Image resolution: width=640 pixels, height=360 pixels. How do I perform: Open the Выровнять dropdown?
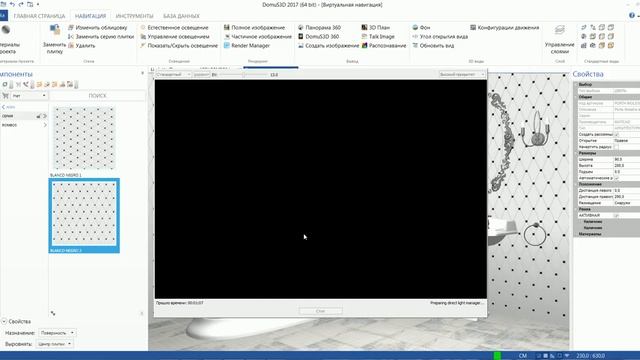pos(55,344)
